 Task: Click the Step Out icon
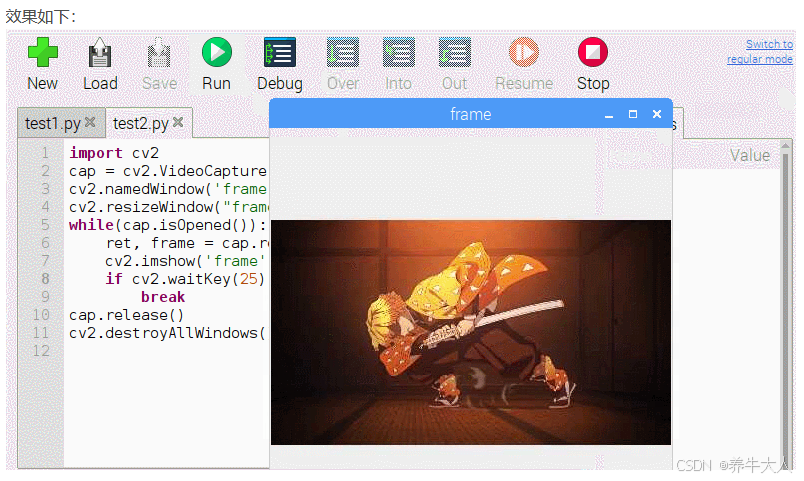(455, 52)
